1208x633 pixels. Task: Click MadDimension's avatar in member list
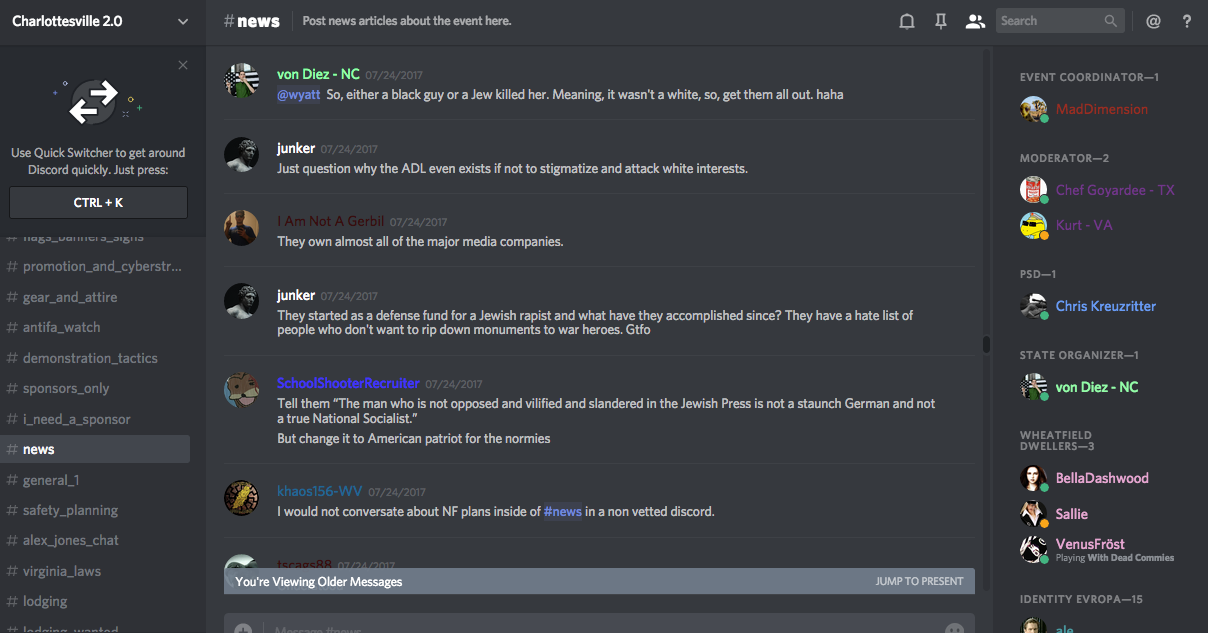(1033, 110)
